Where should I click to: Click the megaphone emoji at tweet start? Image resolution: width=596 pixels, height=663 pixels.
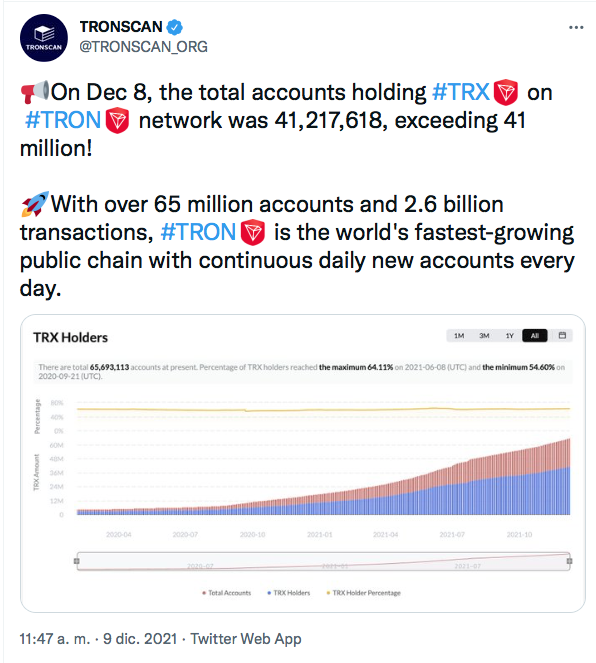35,92
